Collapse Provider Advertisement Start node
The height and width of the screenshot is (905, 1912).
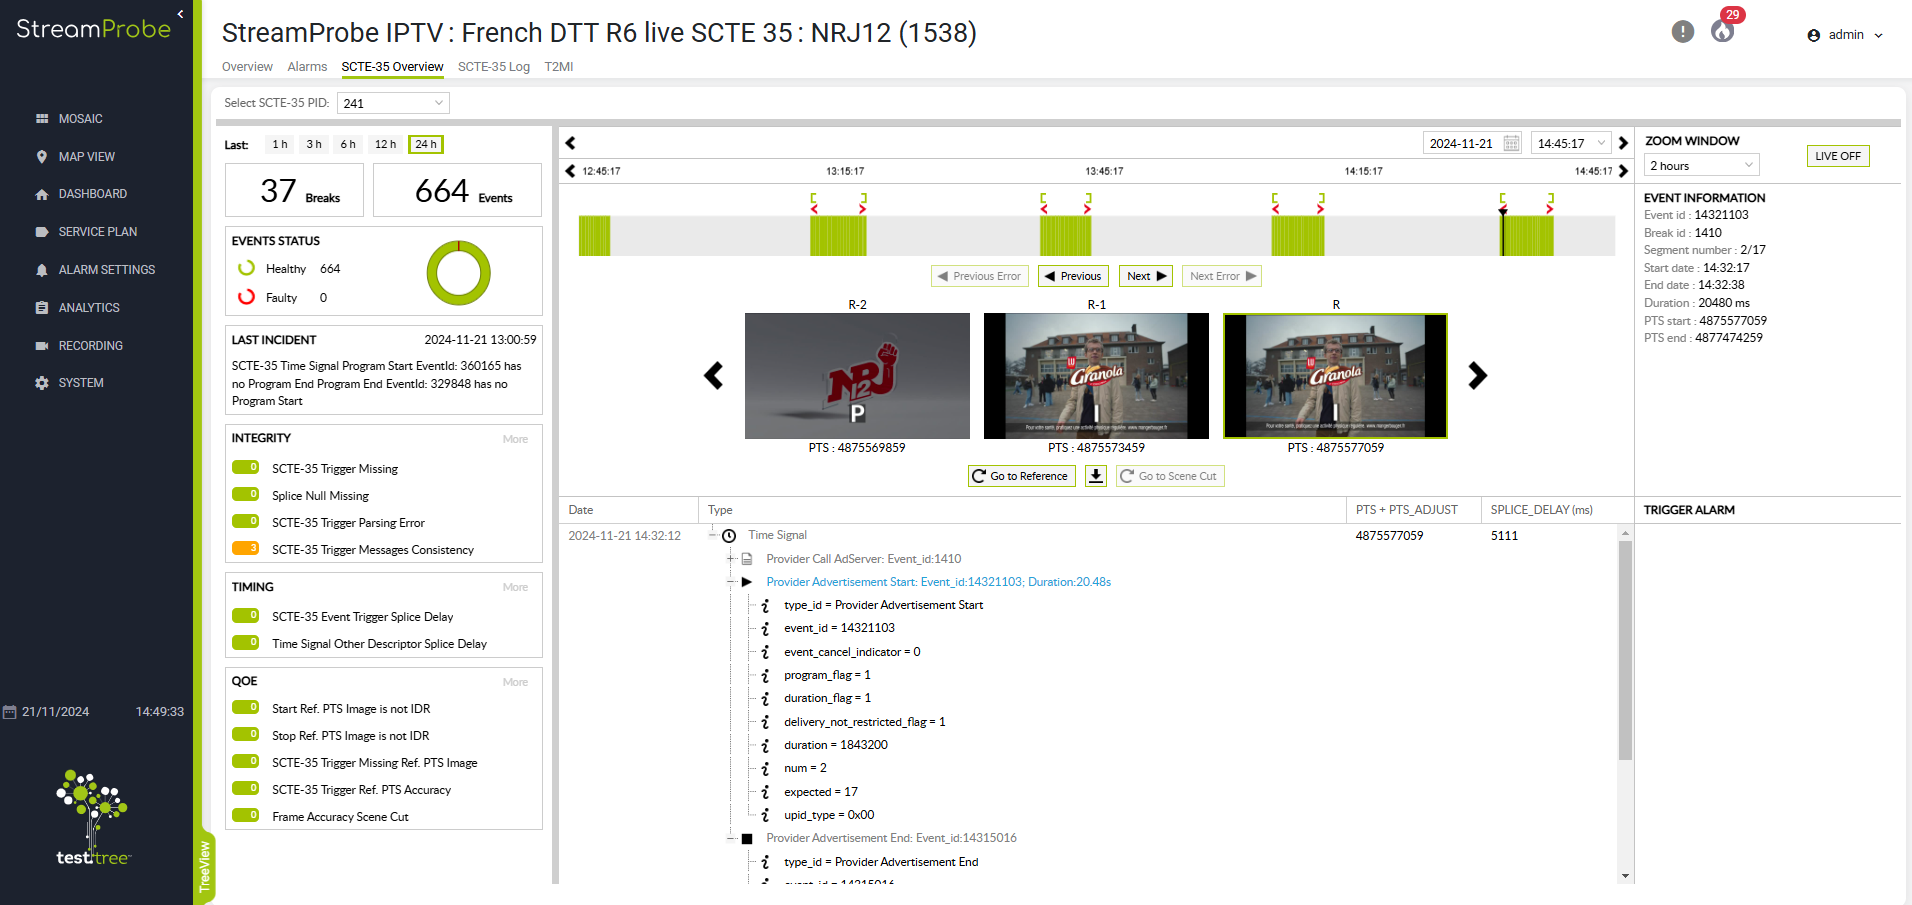click(731, 582)
